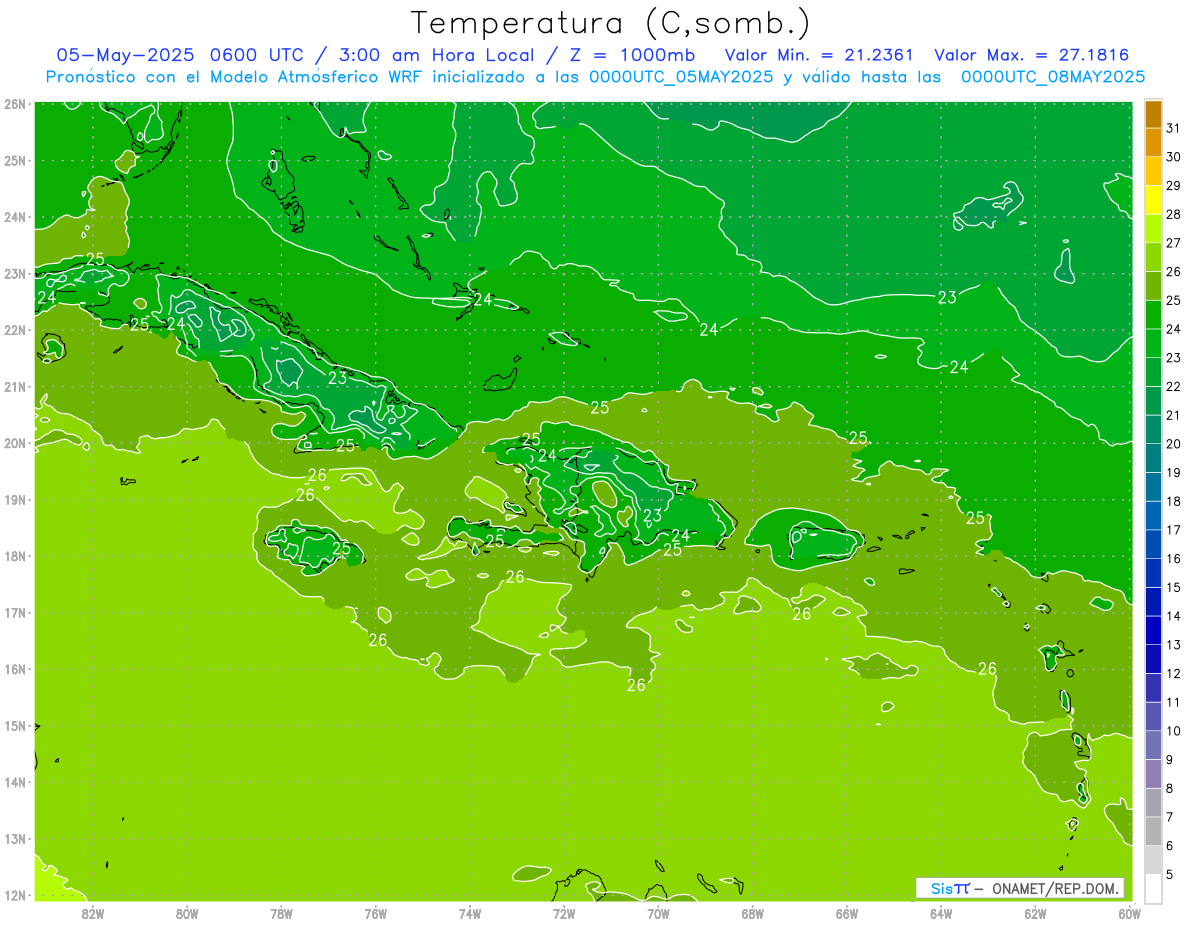The image size is (1200, 927).
Task: Click the color bar label 16
Action: point(1173,558)
